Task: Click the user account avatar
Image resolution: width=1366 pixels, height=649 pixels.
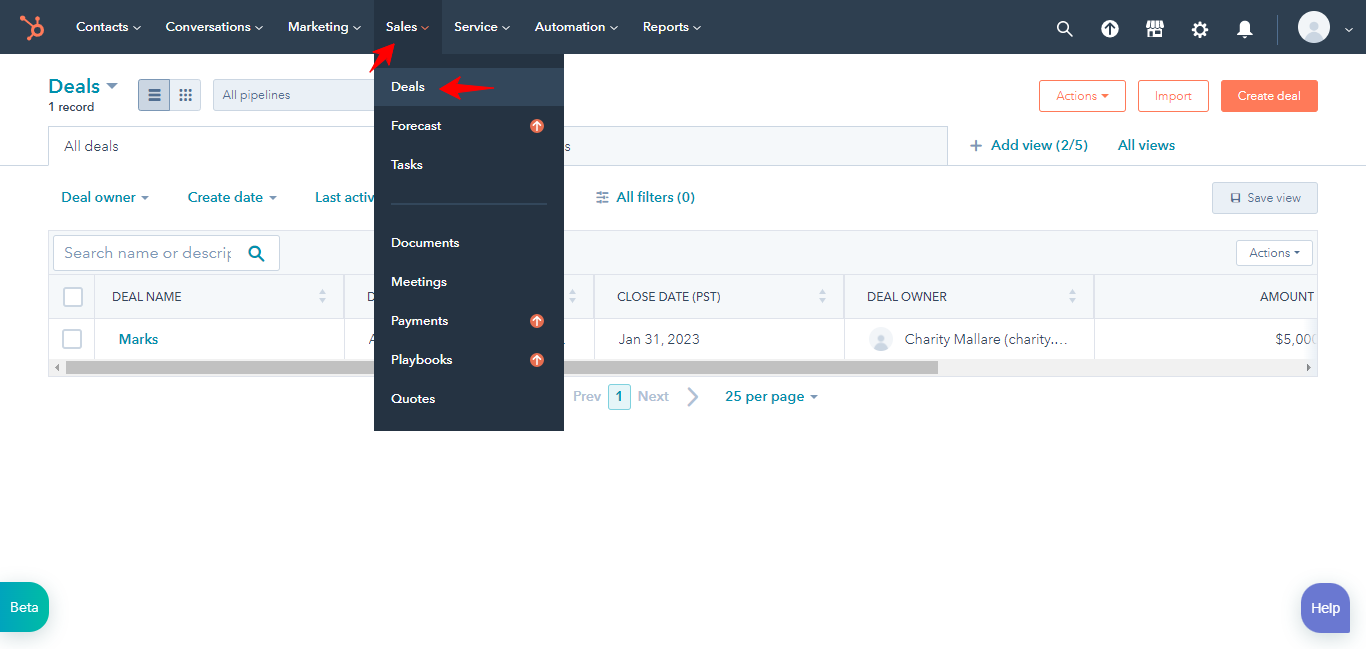Action: click(1314, 27)
